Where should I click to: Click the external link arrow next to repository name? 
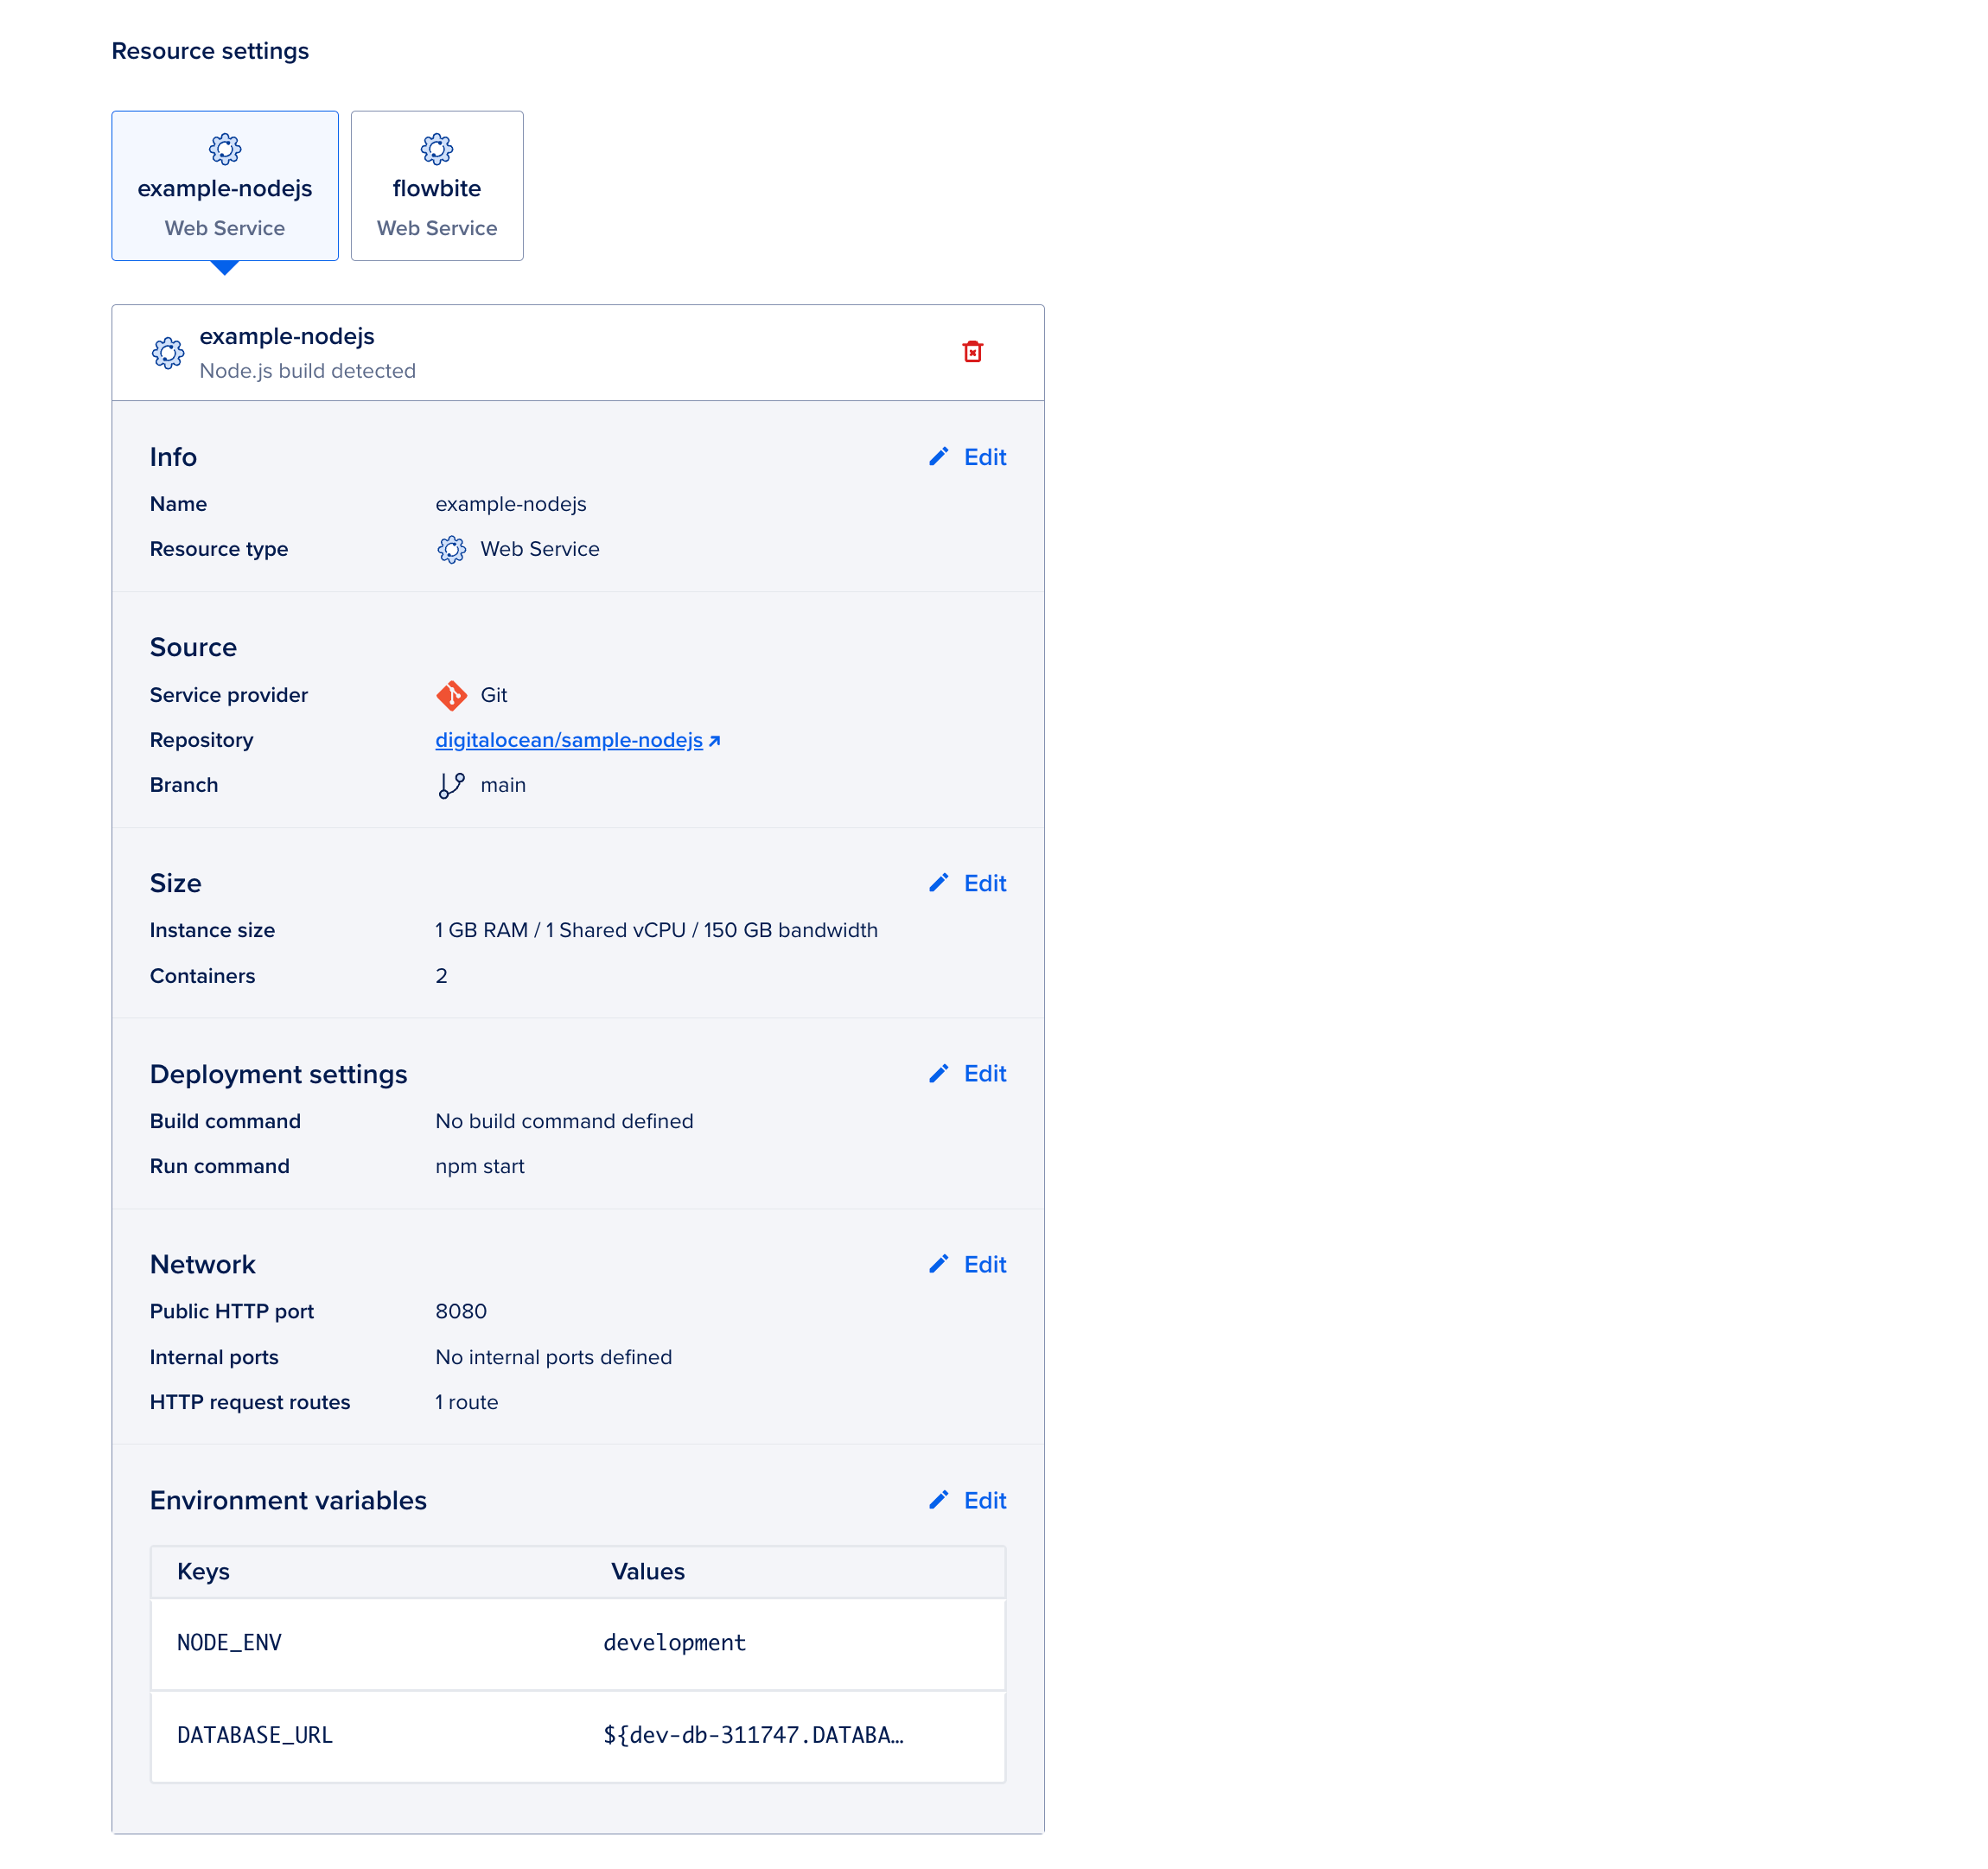coord(714,739)
